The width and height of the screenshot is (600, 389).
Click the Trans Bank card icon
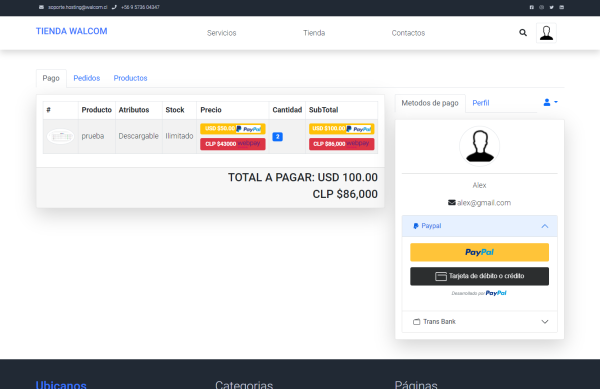(416, 322)
